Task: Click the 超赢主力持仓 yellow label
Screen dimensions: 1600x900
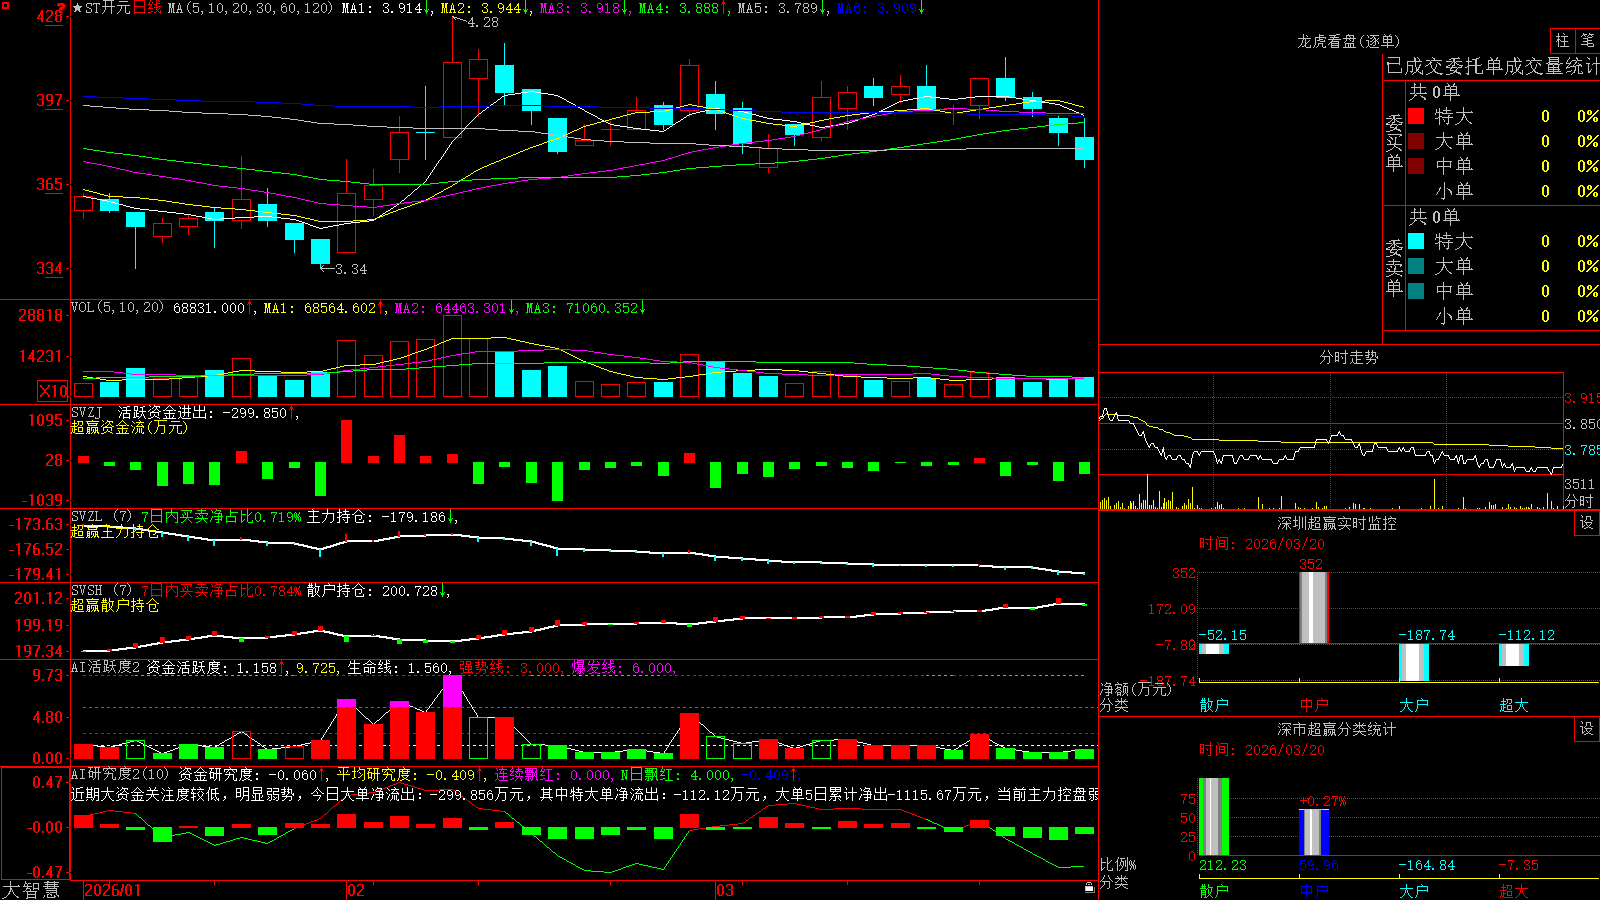Action: [115, 531]
